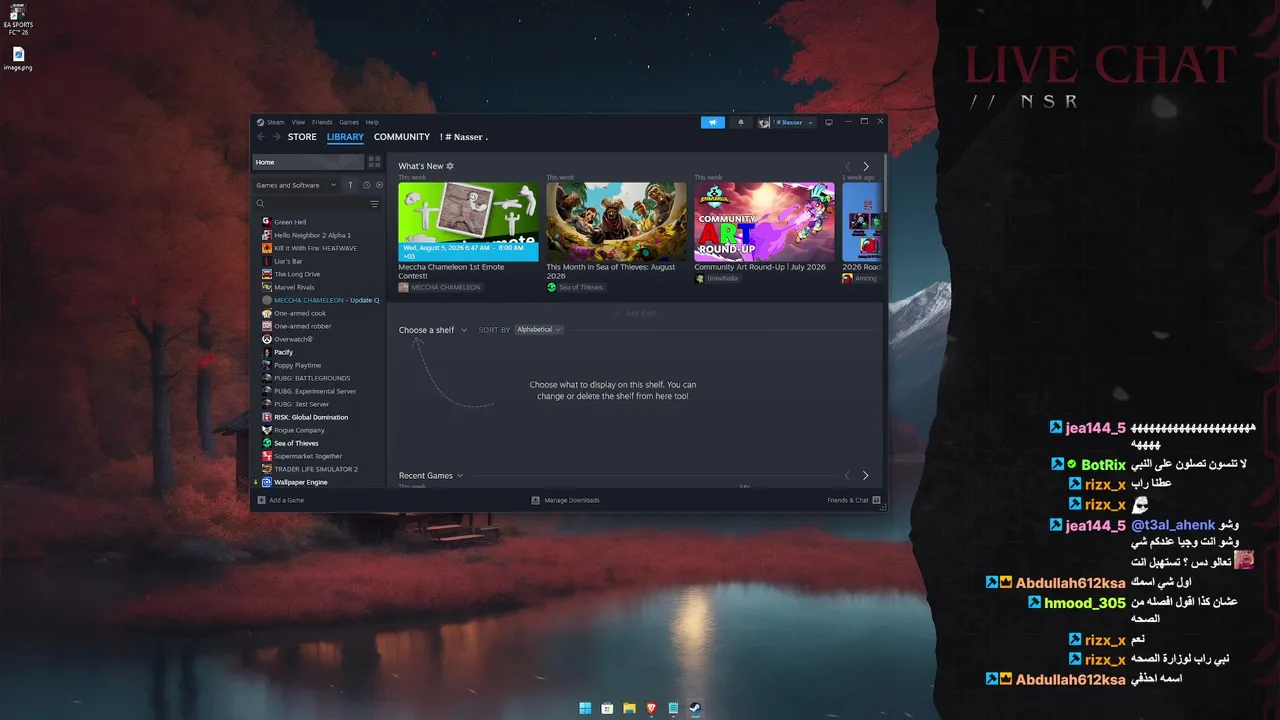Go forward with the right arrow in Steam
This screenshot has height=720, width=1280.
click(x=277, y=137)
